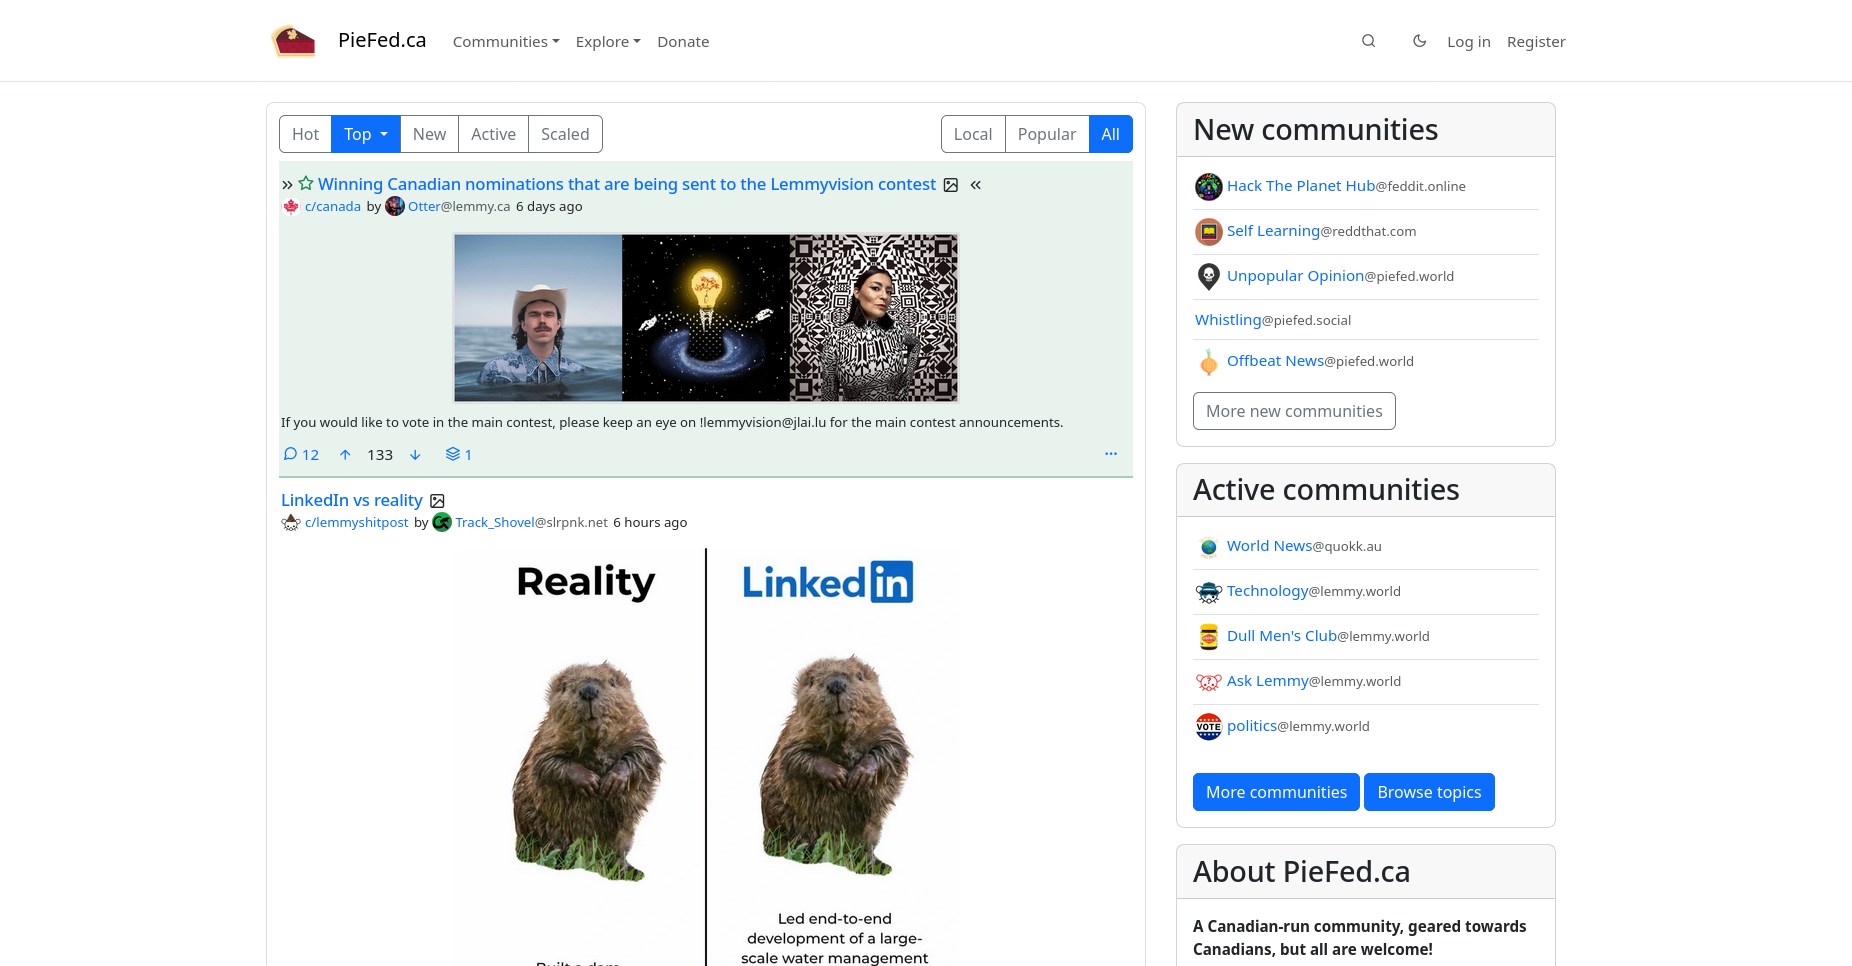The width and height of the screenshot is (1852, 966).
Task: Open the search magnifier icon
Action: (1368, 41)
